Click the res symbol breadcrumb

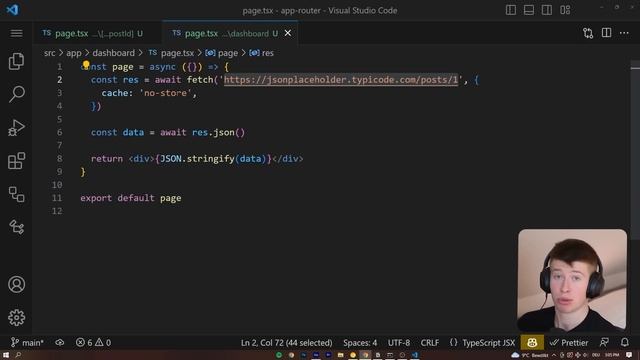262,53
